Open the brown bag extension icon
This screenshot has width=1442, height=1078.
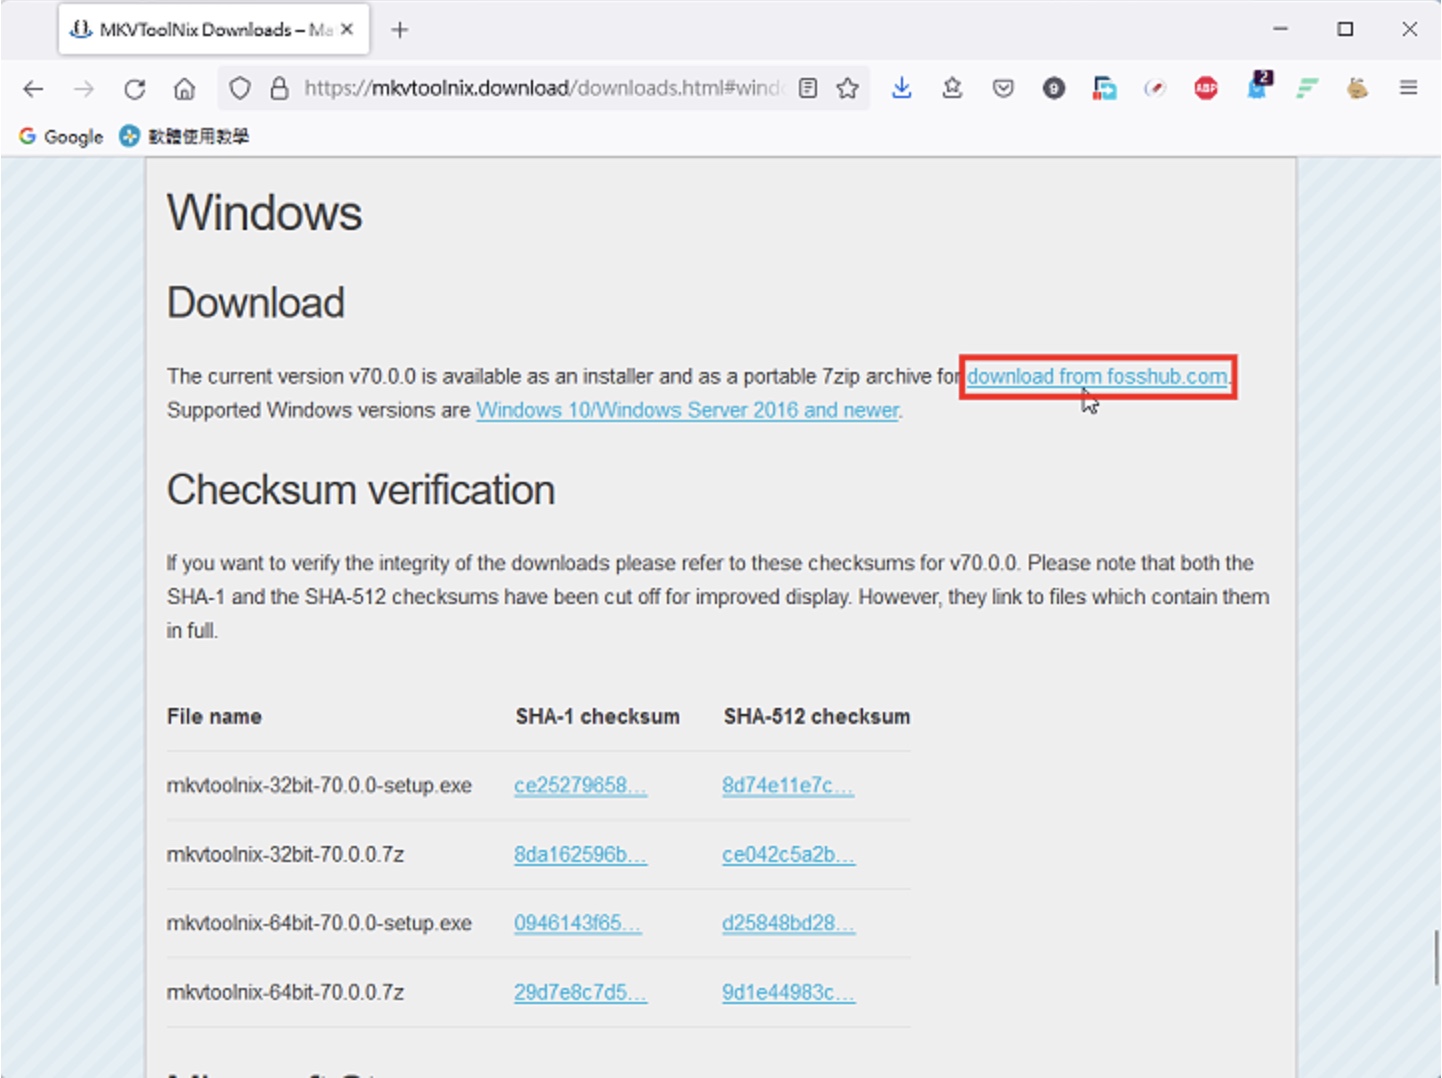1357,89
